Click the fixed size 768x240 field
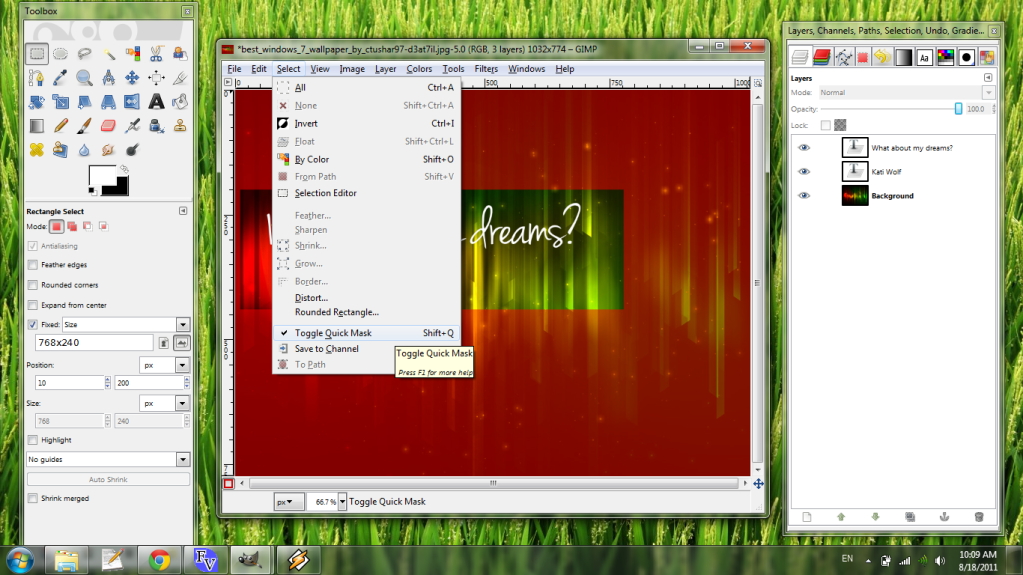 coord(94,343)
